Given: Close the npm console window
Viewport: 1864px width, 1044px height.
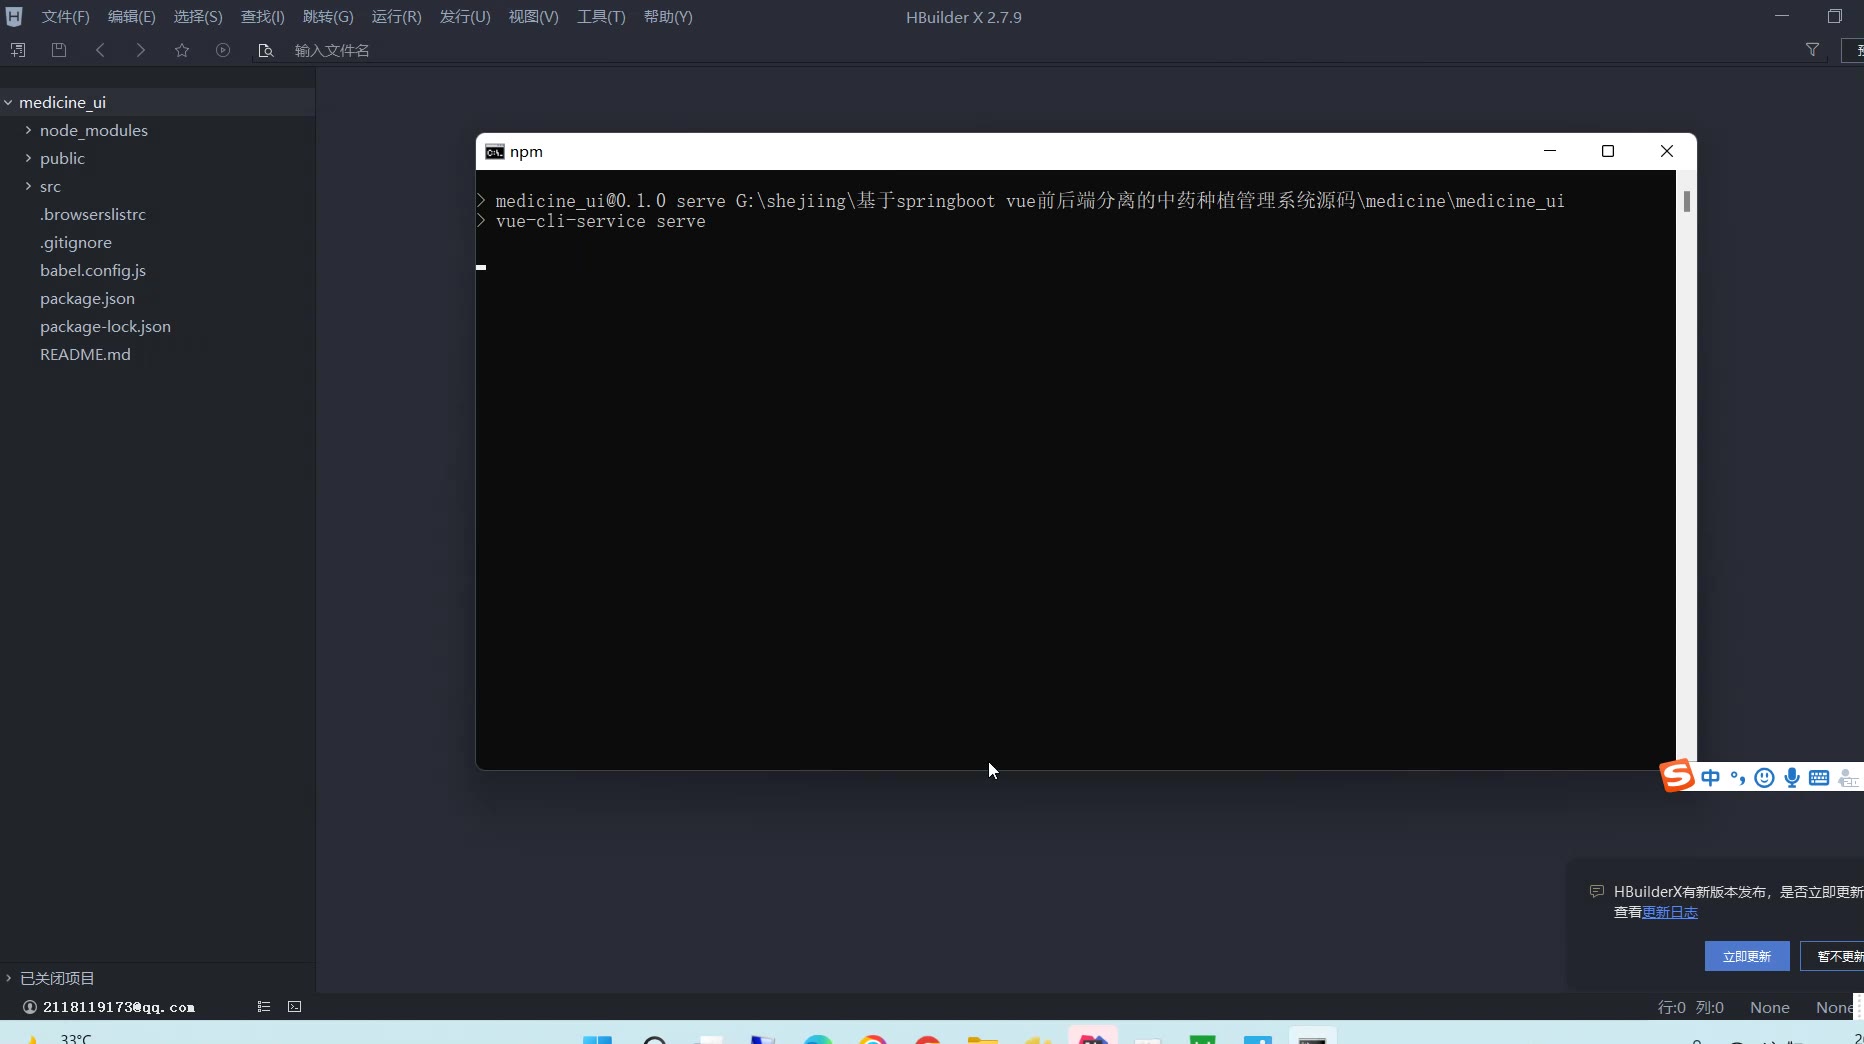Looking at the screenshot, I should click(x=1667, y=151).
